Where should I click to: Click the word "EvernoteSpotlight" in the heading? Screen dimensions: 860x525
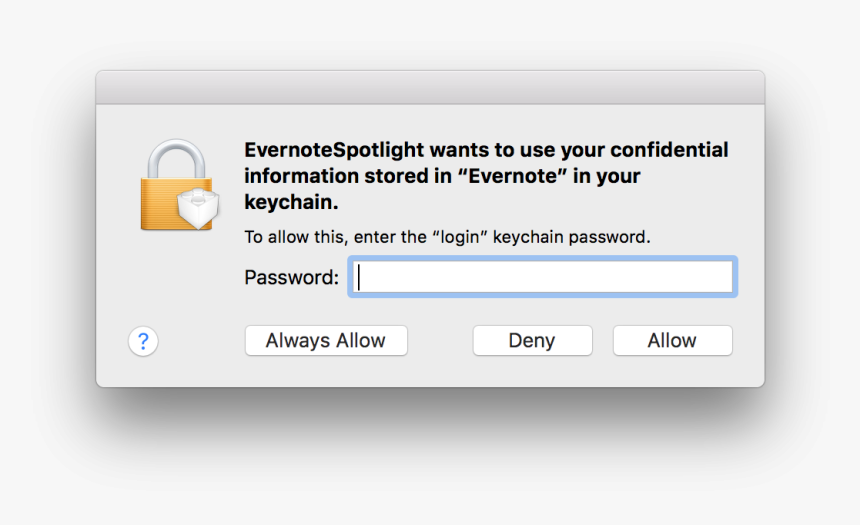[x=334, y=151]
